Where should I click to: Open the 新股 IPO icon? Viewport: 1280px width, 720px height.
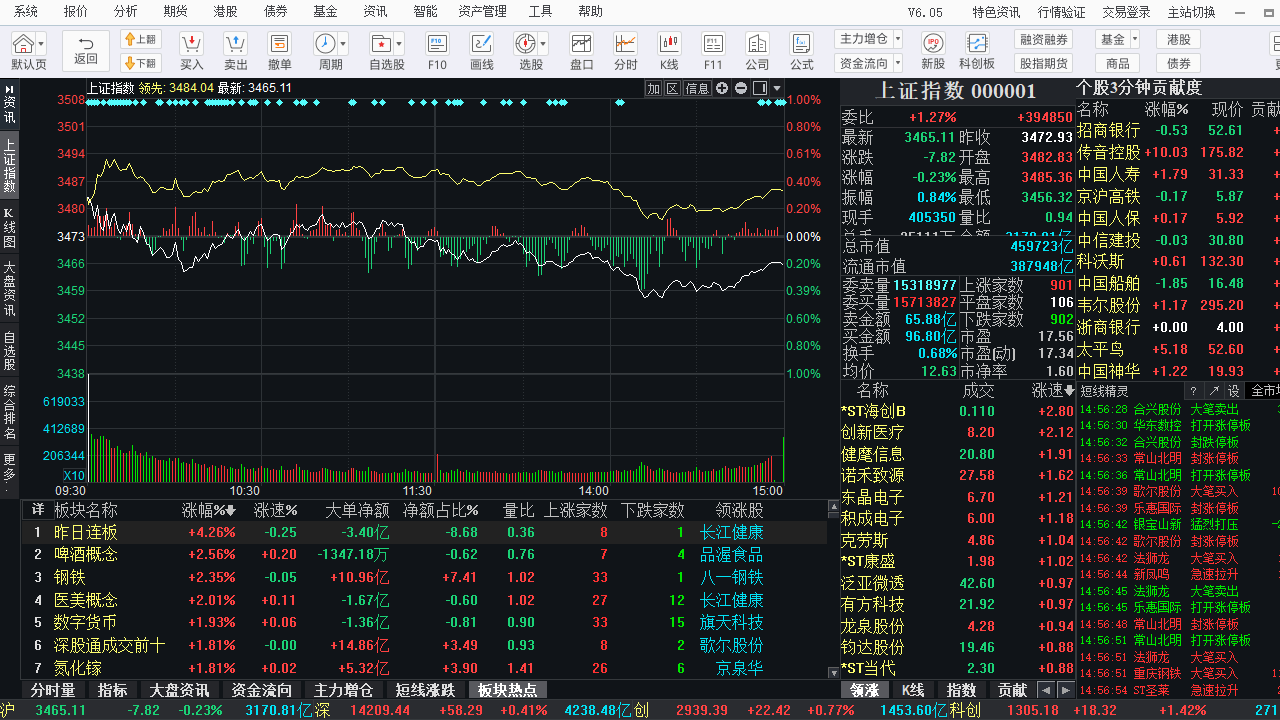click(x=932, y=44)
